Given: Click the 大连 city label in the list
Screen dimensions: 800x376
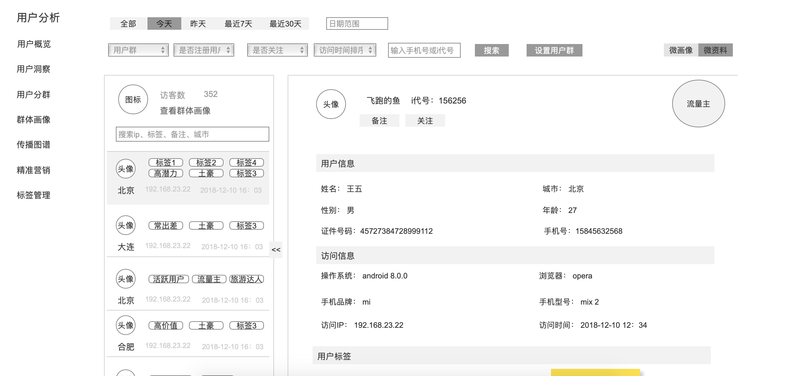Looking at the screenshot, I should [126, 247].
